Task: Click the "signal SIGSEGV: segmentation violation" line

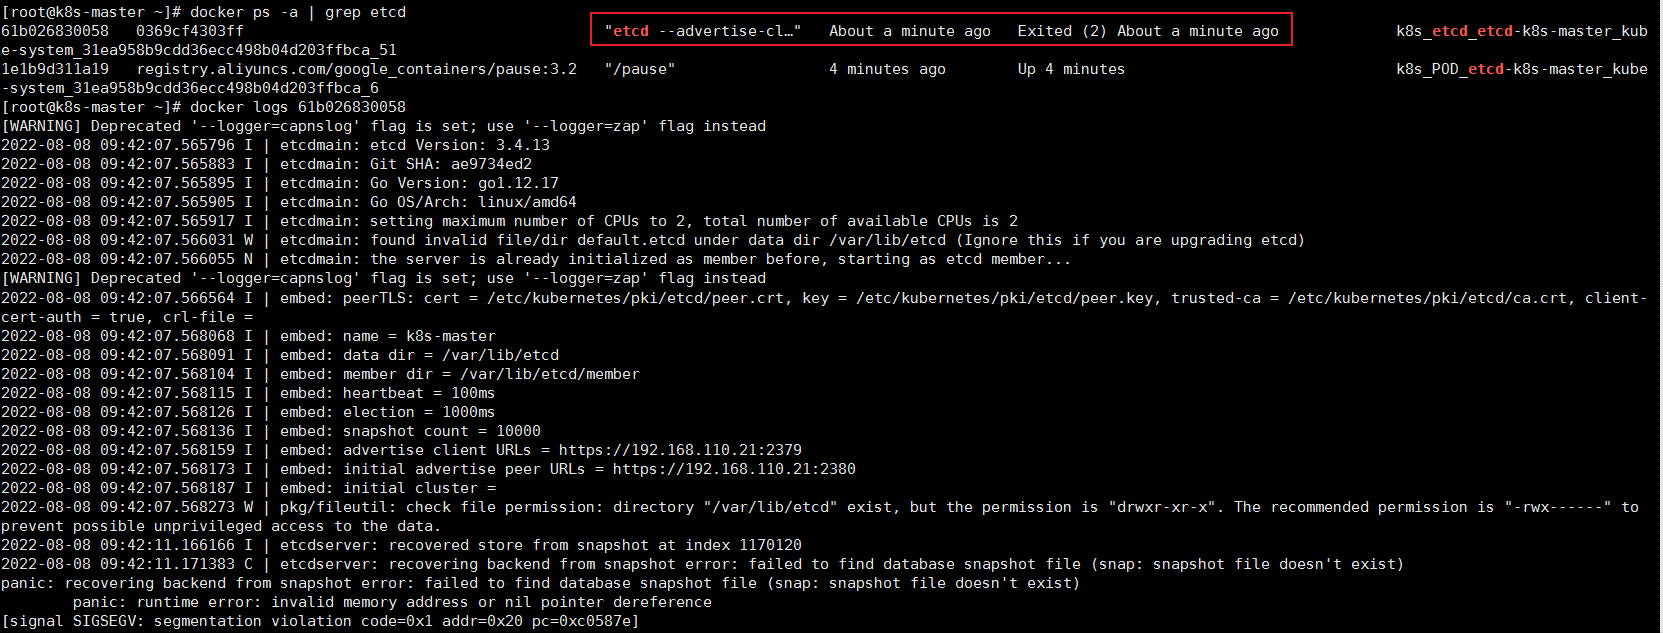Action: 320,621
